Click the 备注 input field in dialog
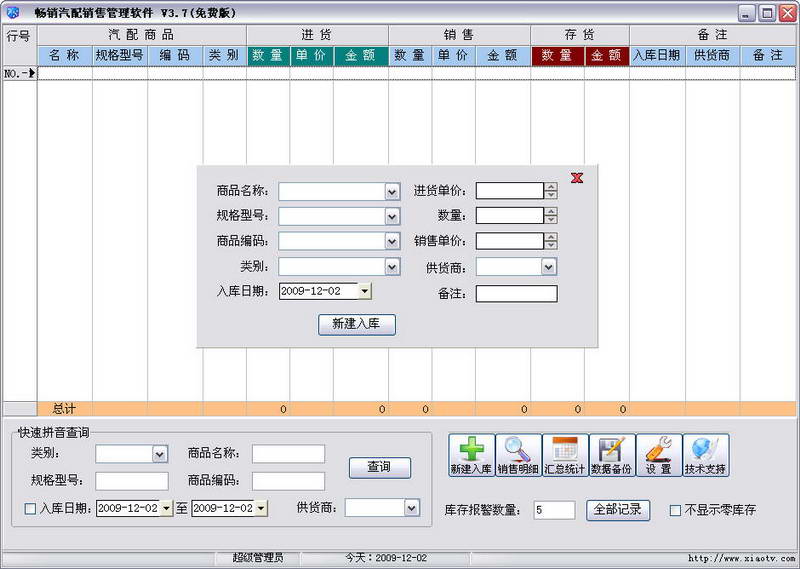 click(517, 293)
